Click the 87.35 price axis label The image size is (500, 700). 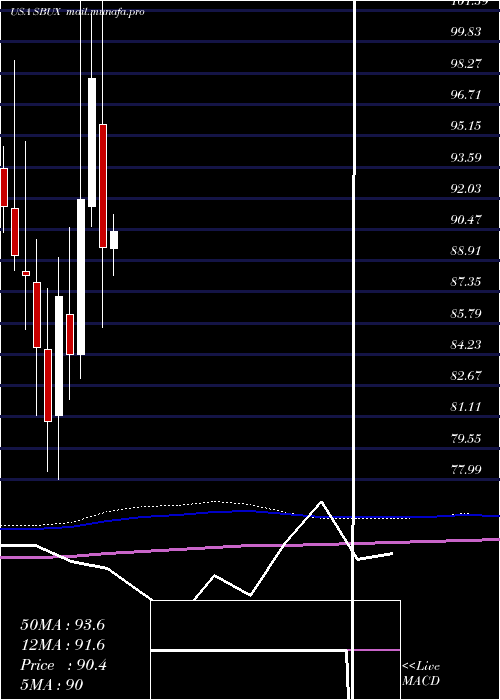tap(467, 282)
